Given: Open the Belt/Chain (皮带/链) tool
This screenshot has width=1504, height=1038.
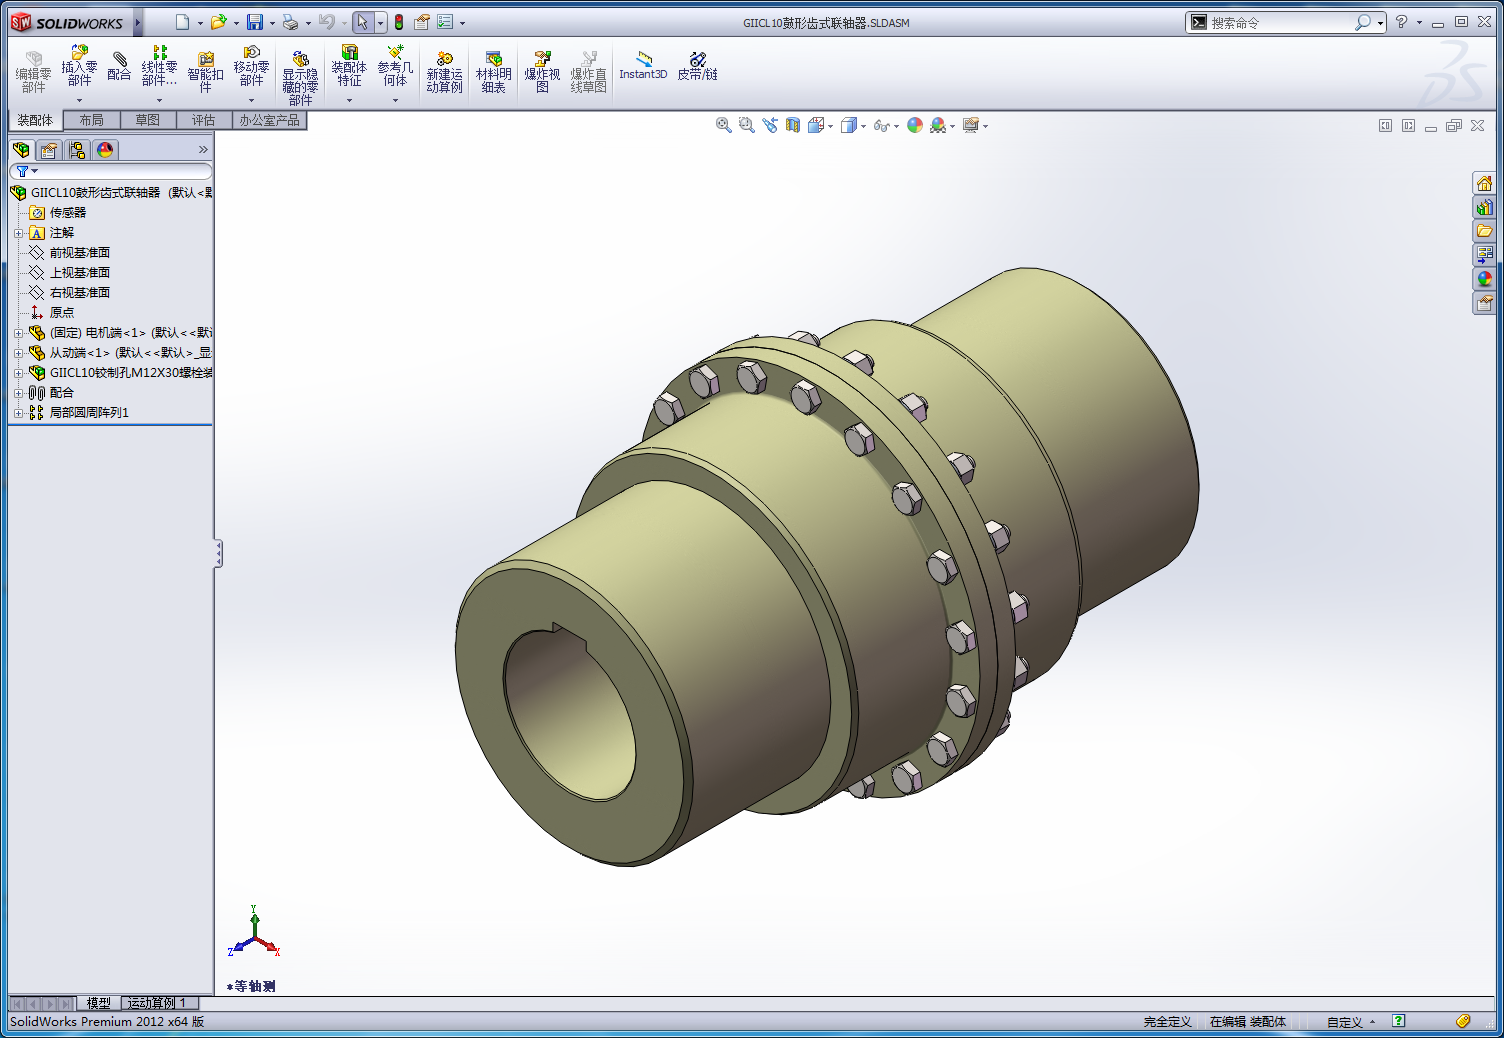Looking at the screenshot, I should click(697, 65).
